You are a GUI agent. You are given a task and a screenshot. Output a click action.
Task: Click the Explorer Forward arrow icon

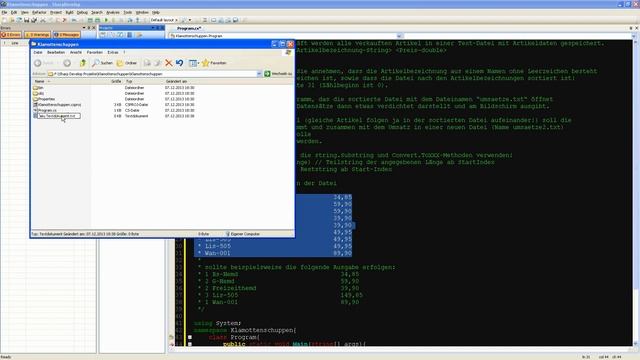(x=67, y=63)
